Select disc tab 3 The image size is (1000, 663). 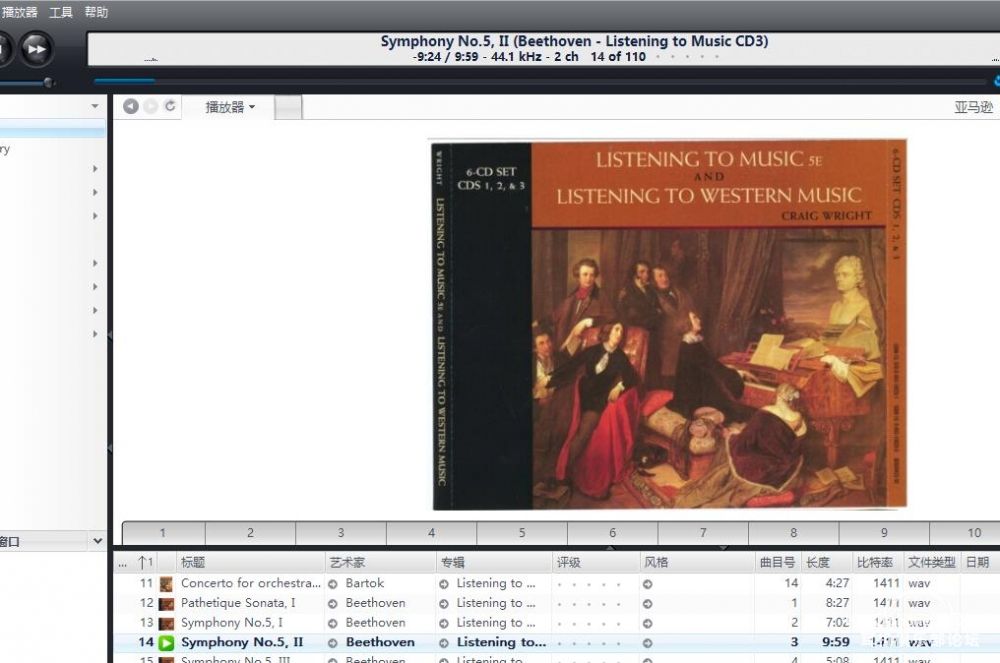point(341,532)
